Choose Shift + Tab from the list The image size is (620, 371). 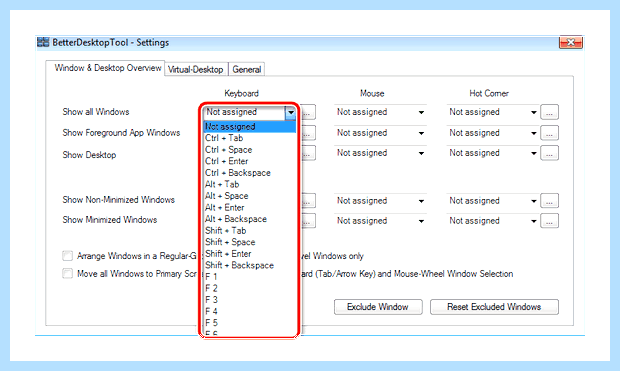(x=250, y=231)
